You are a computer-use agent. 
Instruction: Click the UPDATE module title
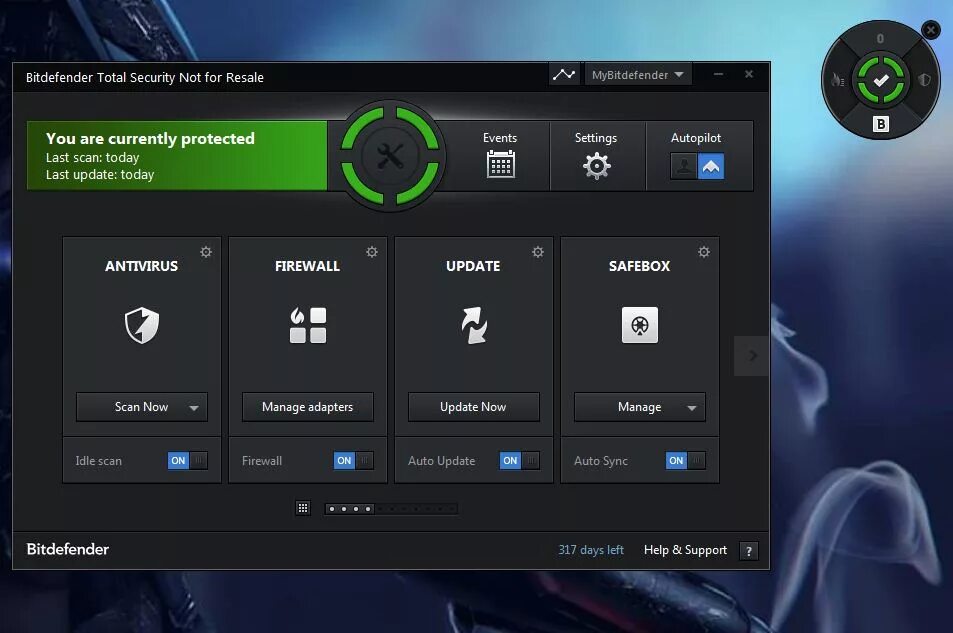(x=473, y=266)
